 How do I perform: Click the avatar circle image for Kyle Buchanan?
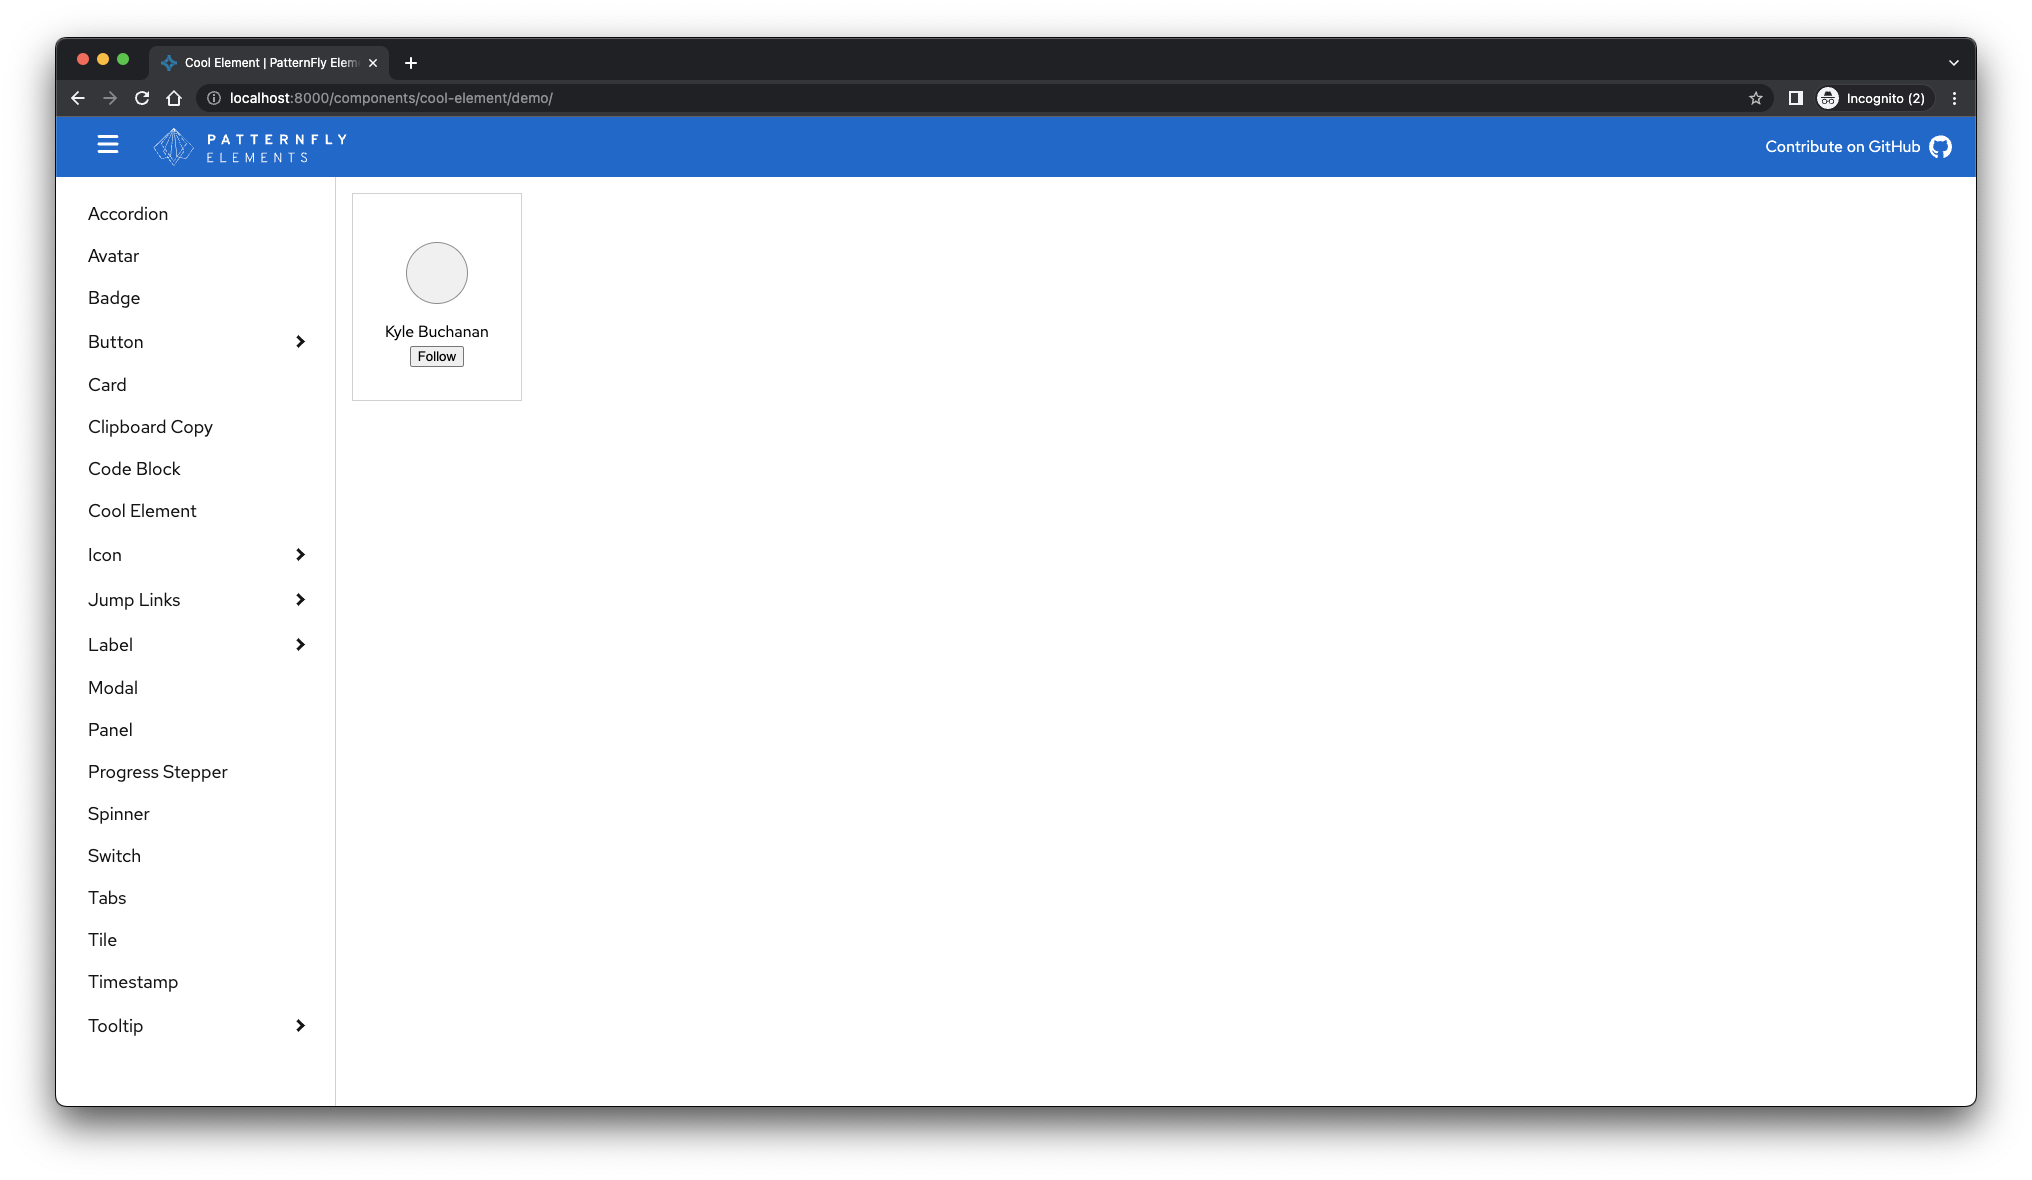click(x=437, y=273)
